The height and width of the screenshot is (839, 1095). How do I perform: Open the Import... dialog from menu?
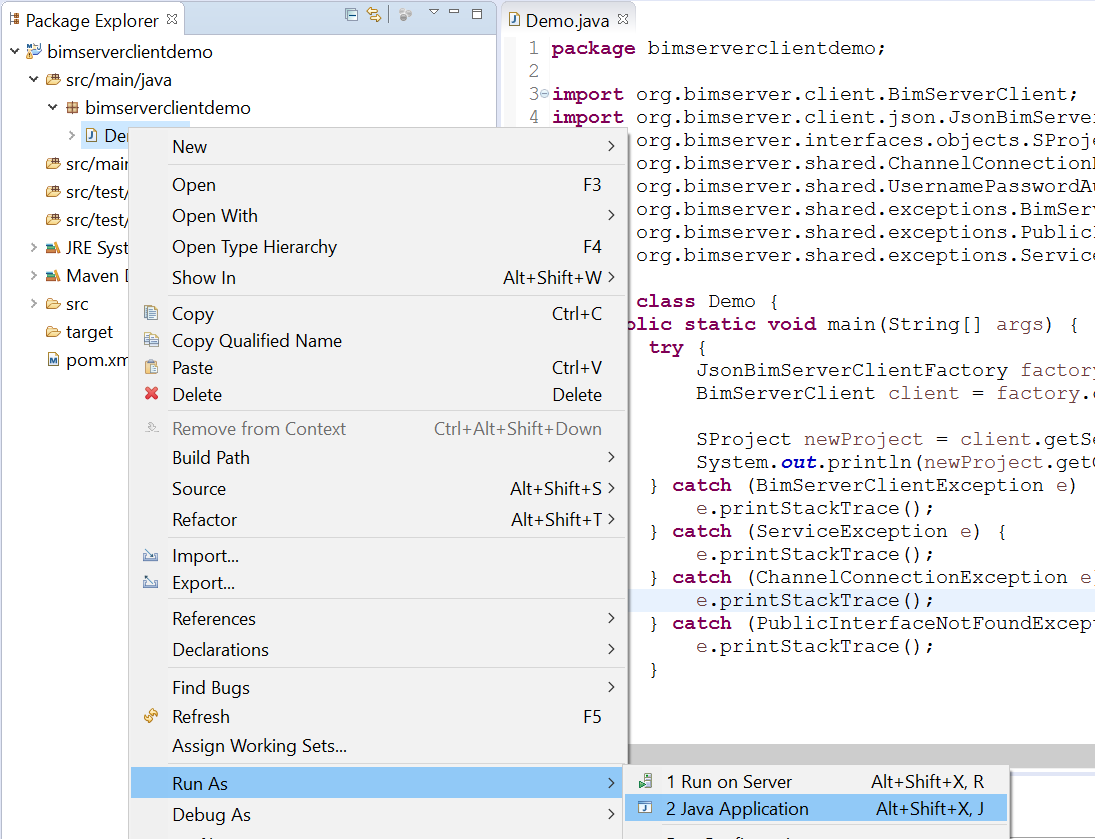coord(205,556)
